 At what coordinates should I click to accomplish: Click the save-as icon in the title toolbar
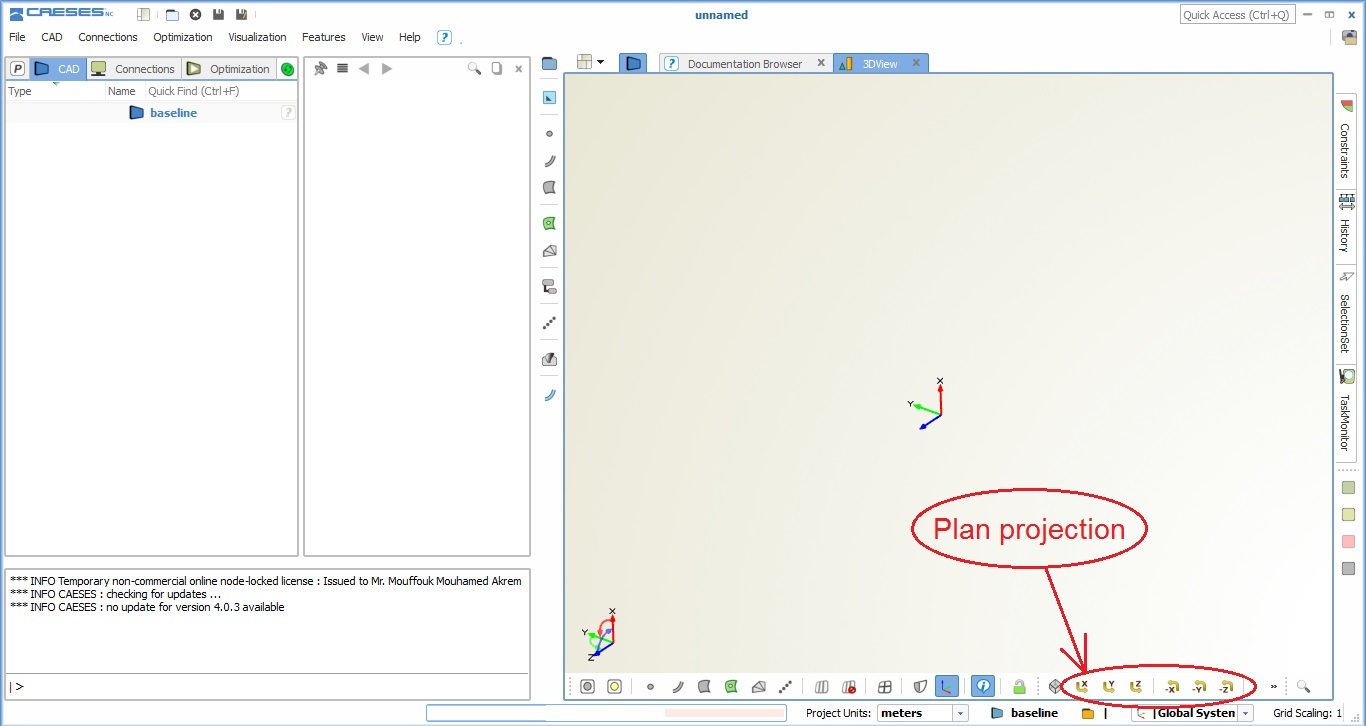(x=241, y=15)
